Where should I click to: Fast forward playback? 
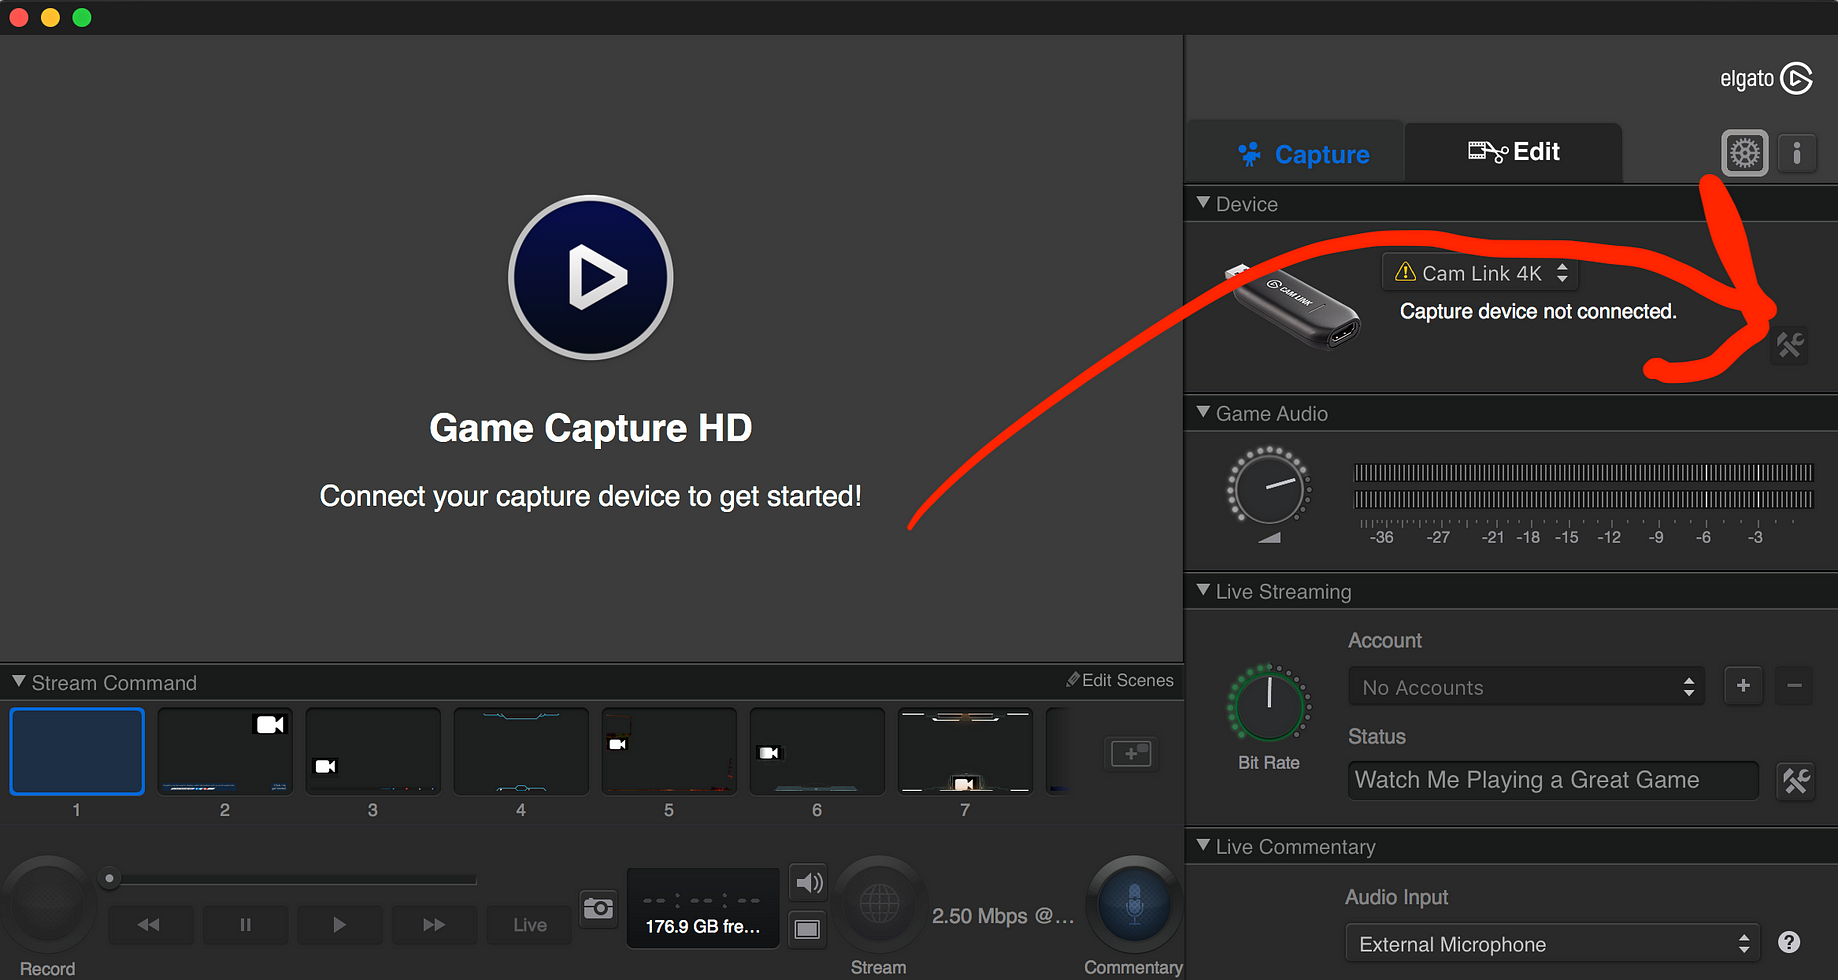[434, 925]
